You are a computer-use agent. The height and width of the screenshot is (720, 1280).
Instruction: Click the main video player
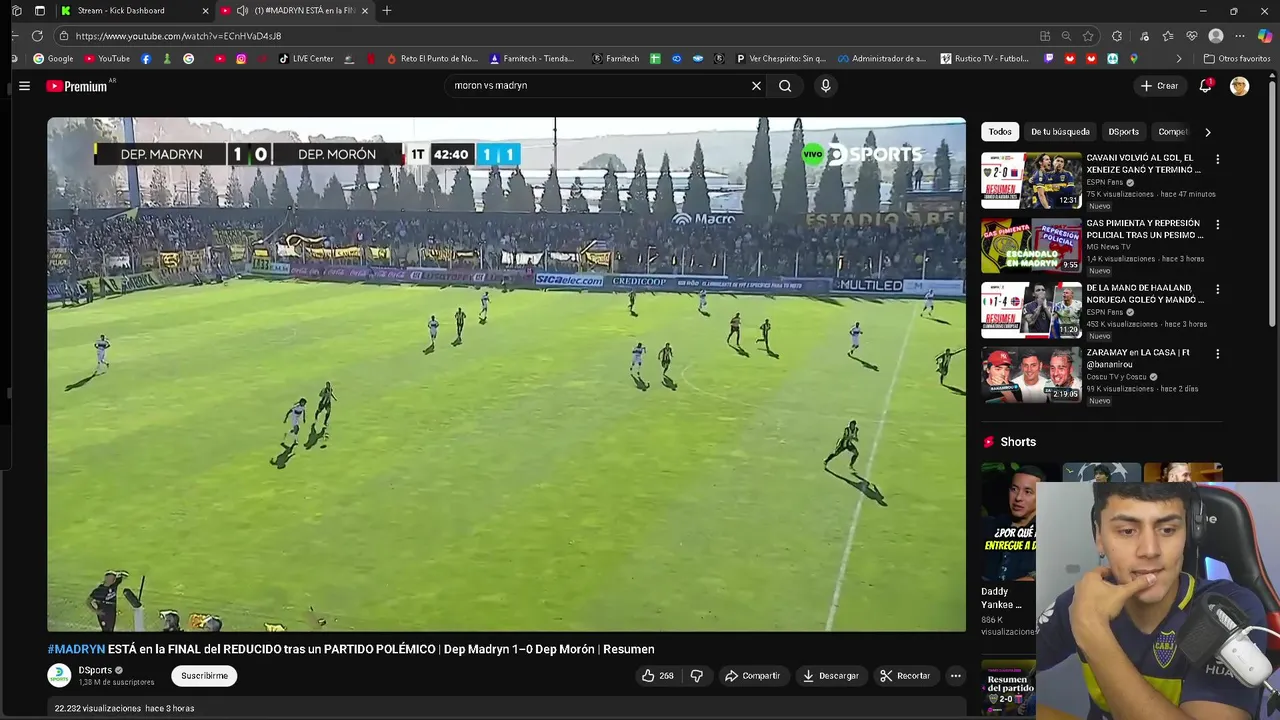pos(506,375)
